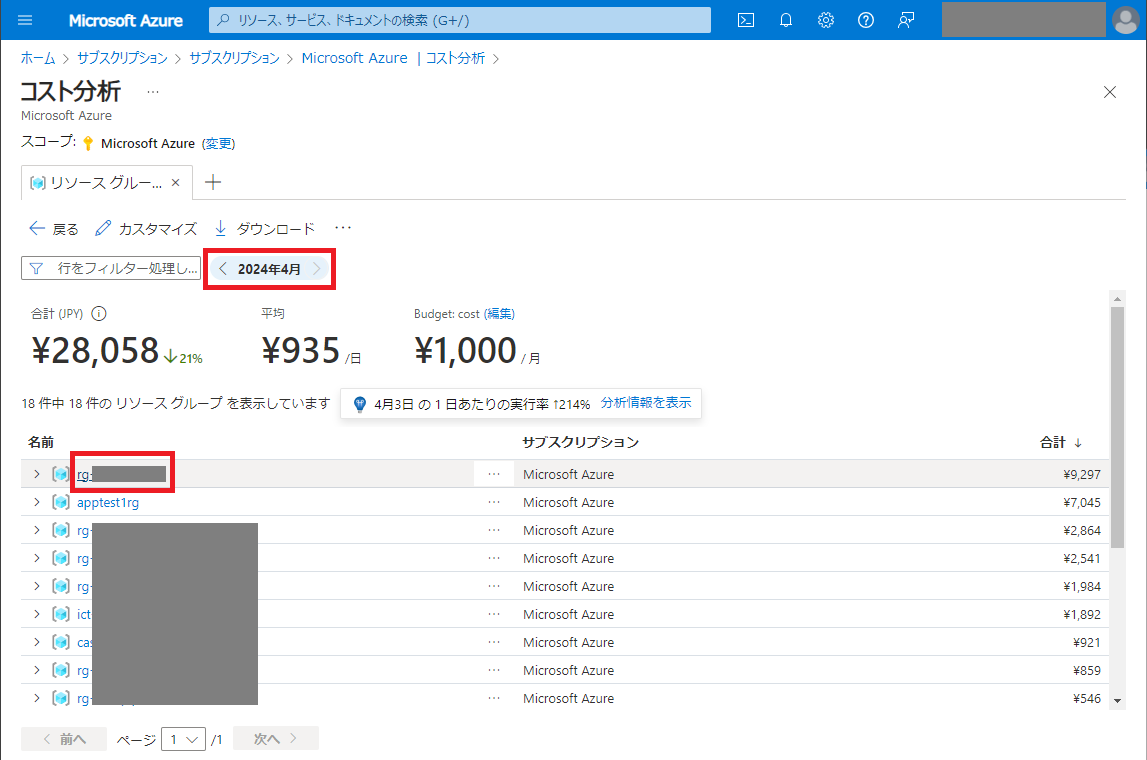Click the サブスクリプション breadcrumb link
This screenshot has height=760, width=1147.
tap(130, 58)
